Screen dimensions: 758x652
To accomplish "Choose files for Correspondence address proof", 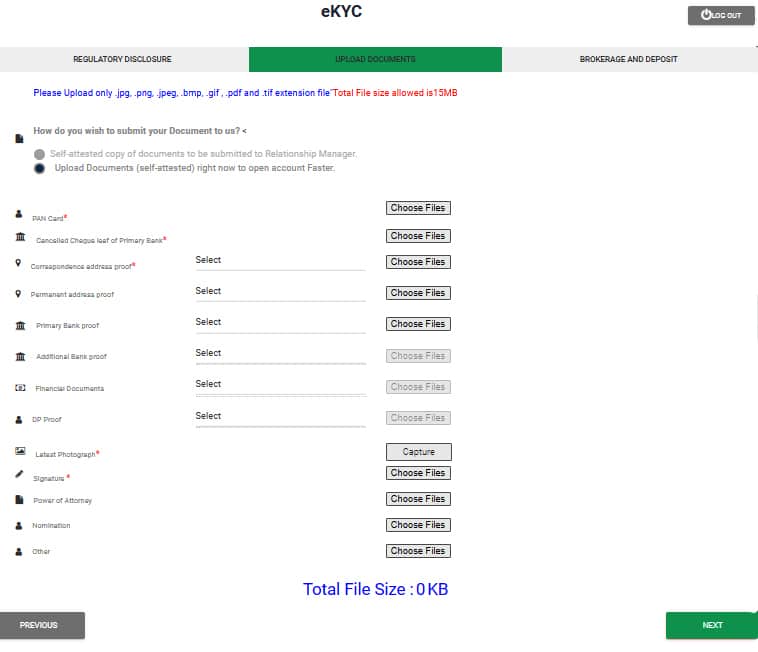I will coord(418,262).
